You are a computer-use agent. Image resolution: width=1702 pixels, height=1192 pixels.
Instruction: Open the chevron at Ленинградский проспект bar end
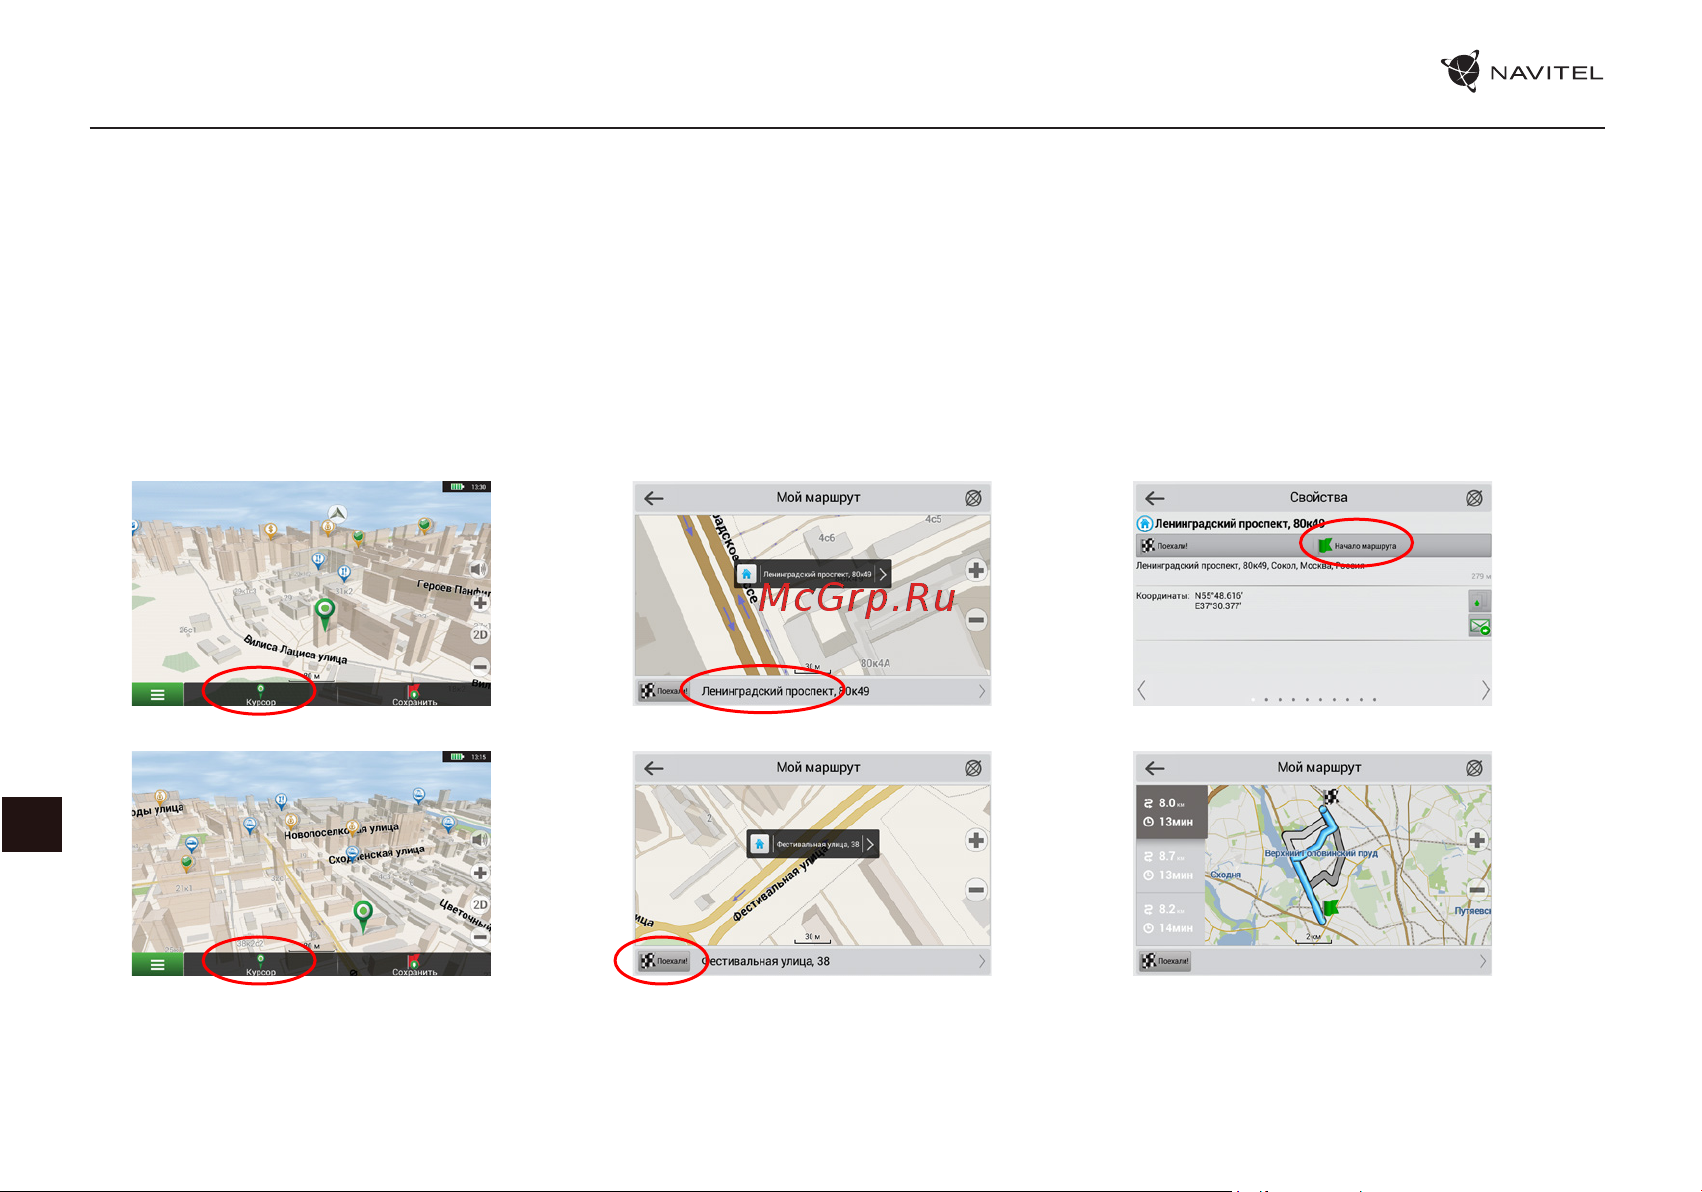(x=982, y=691)
